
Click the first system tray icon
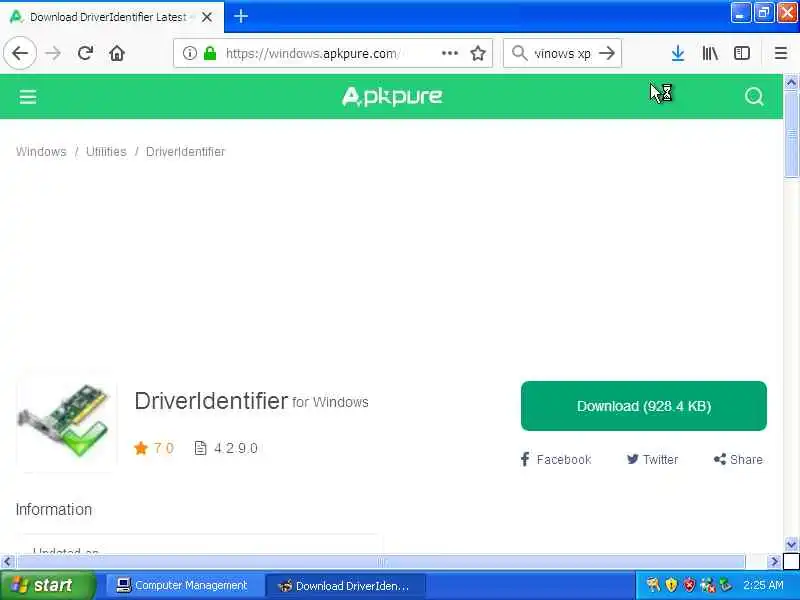(x=653, y=585)
